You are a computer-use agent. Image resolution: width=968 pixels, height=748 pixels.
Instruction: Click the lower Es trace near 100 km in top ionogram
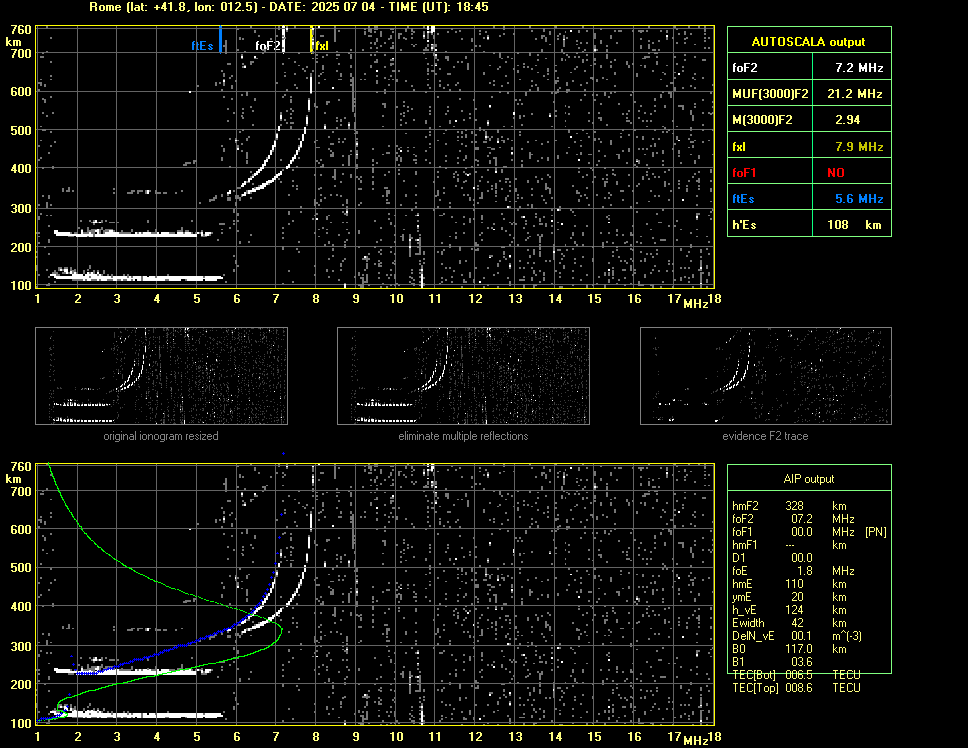click(x=138, y=276)
